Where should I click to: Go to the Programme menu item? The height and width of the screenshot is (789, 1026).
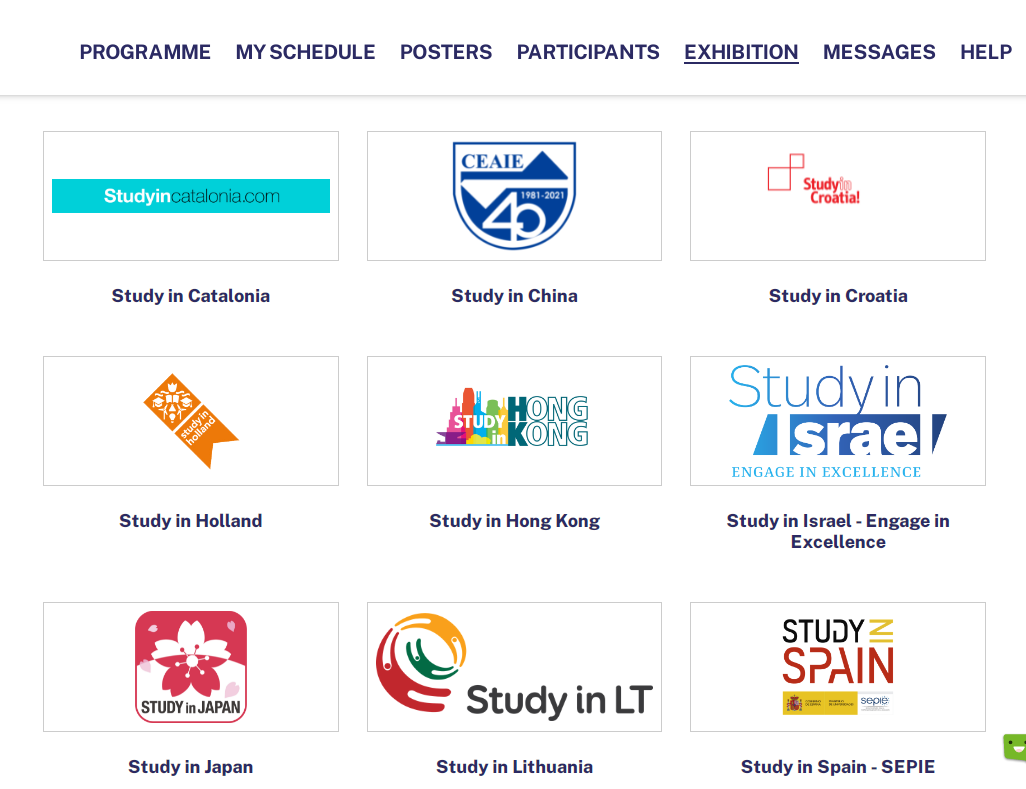(x=145, y=52)
